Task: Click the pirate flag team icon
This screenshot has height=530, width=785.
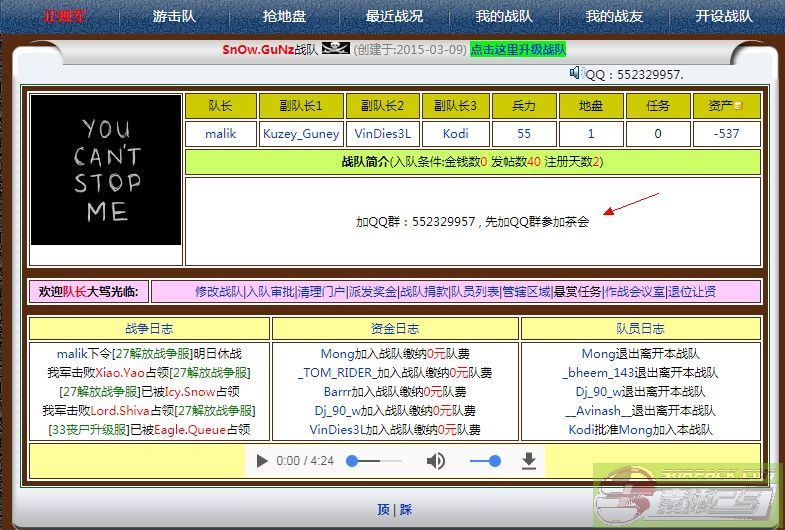Action: click(334, 49)
